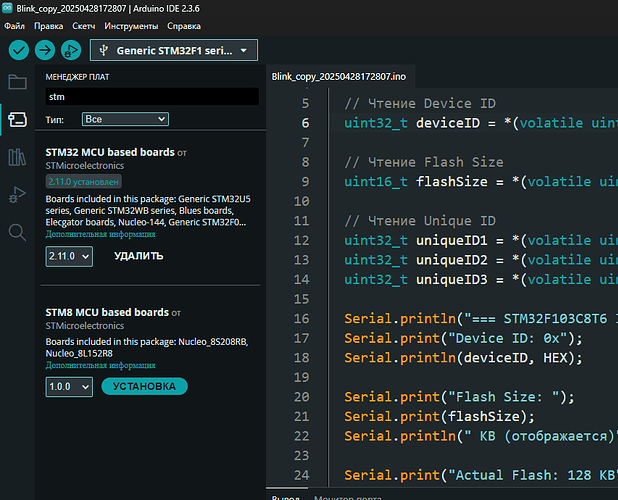Open the Файл menu
The image size is (618, 500).
tap(14, 24)
